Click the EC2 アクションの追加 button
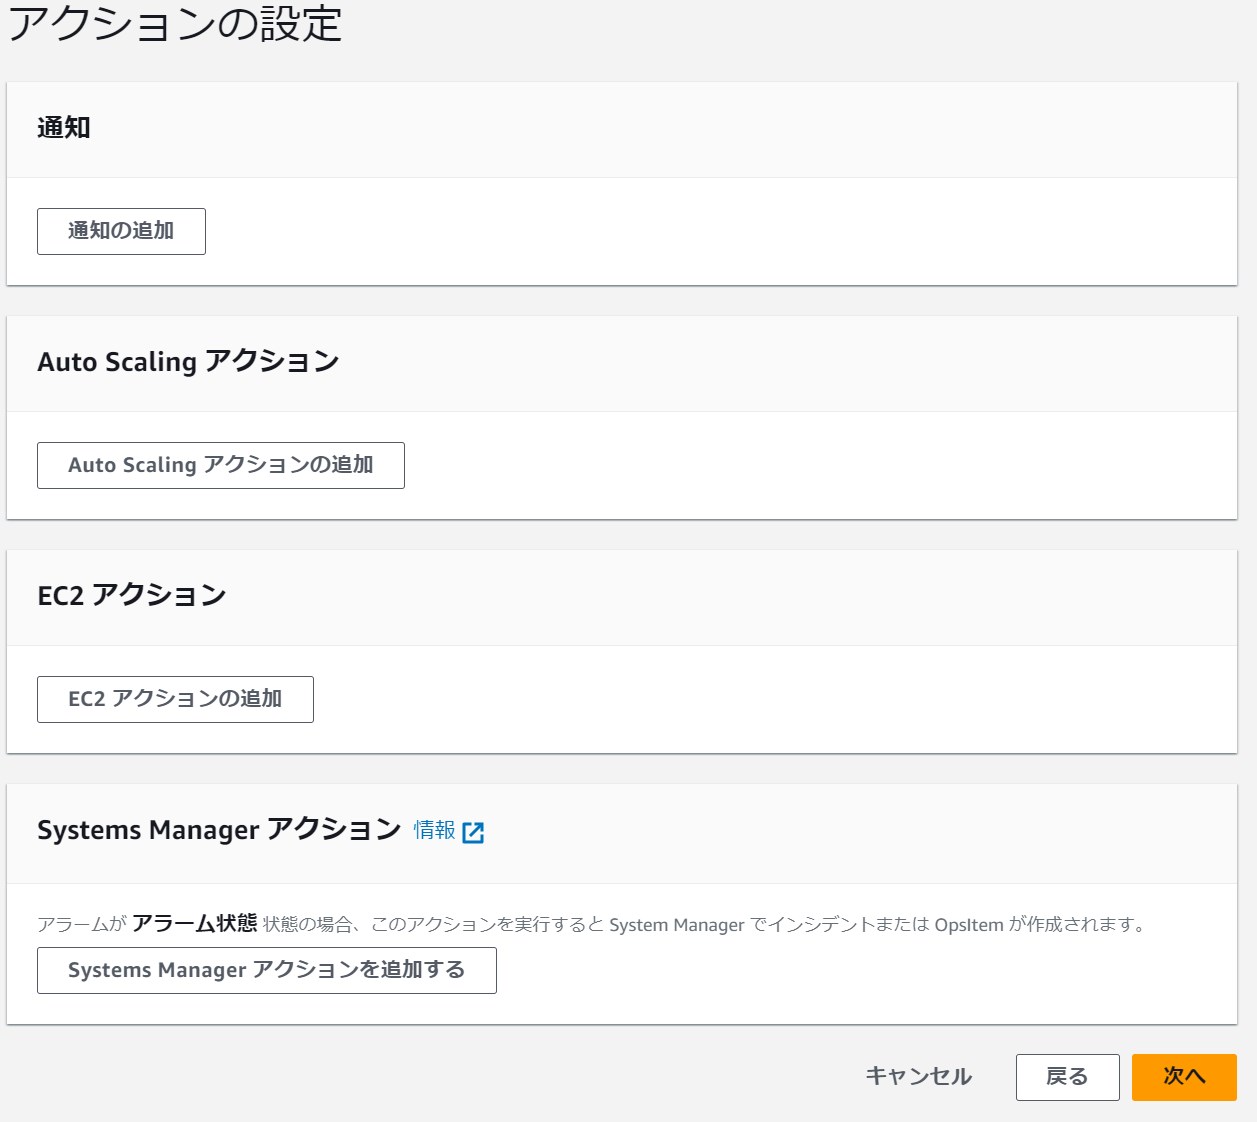The height and width of the screenshot is (1122, 1257). (x=175, y=699)
